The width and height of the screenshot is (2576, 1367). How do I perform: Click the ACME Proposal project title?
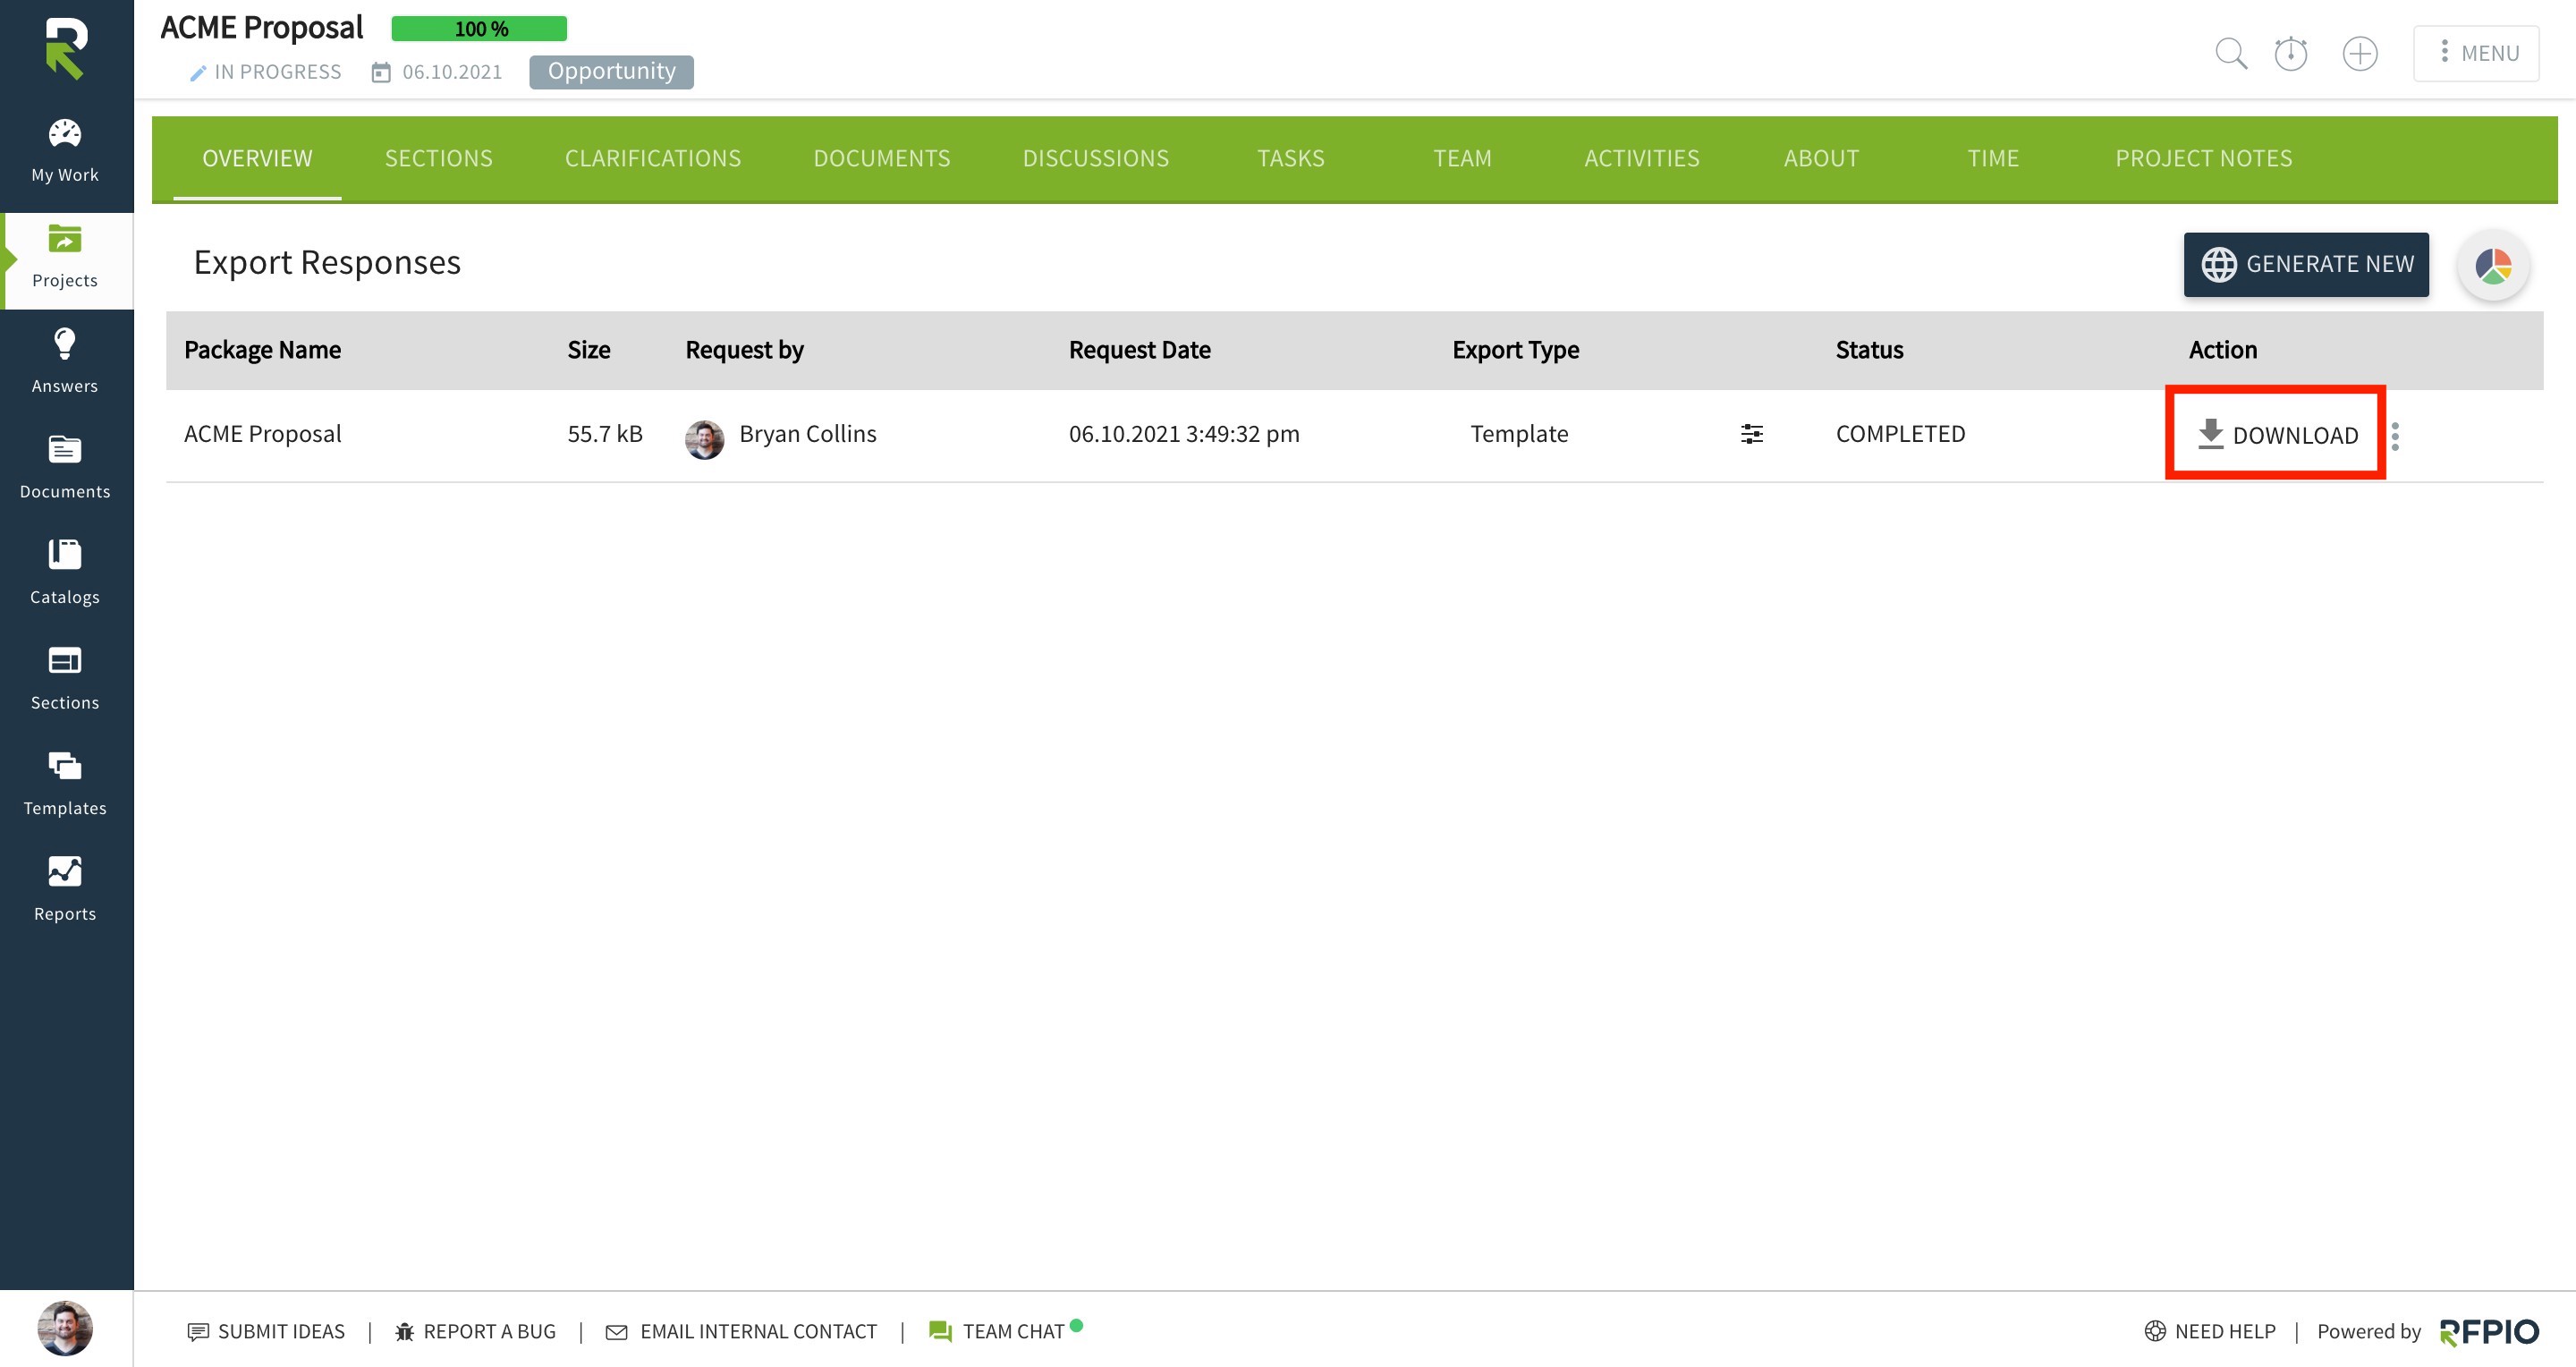pyautogui.click(x=261, y=28)
